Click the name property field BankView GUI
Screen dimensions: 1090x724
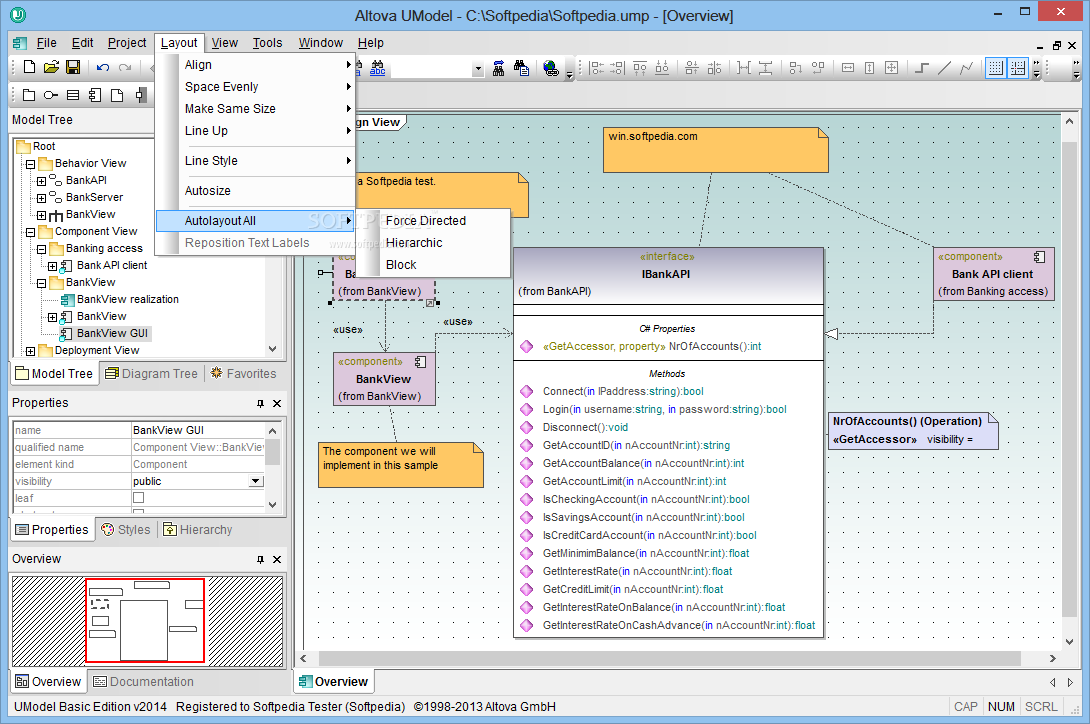tap(198, 431)
